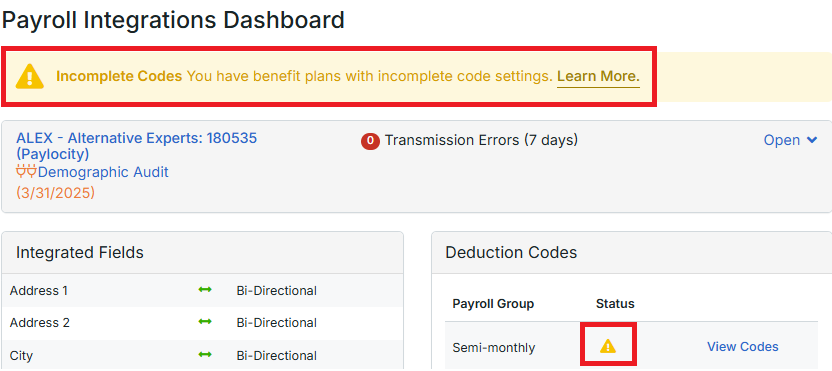Click the City bi-directional arrow icon
Image resolution: width=832 pixels, height=371 pixels.
click(205, 355)
